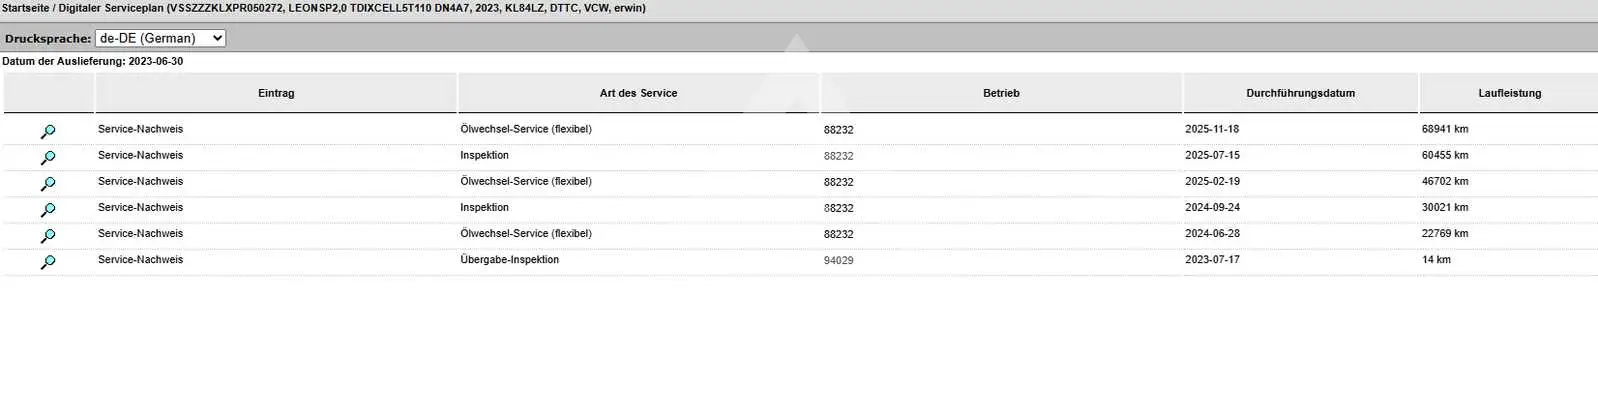Select mileage 68941 km cell
The image size is (1598, 417).
1444,129
